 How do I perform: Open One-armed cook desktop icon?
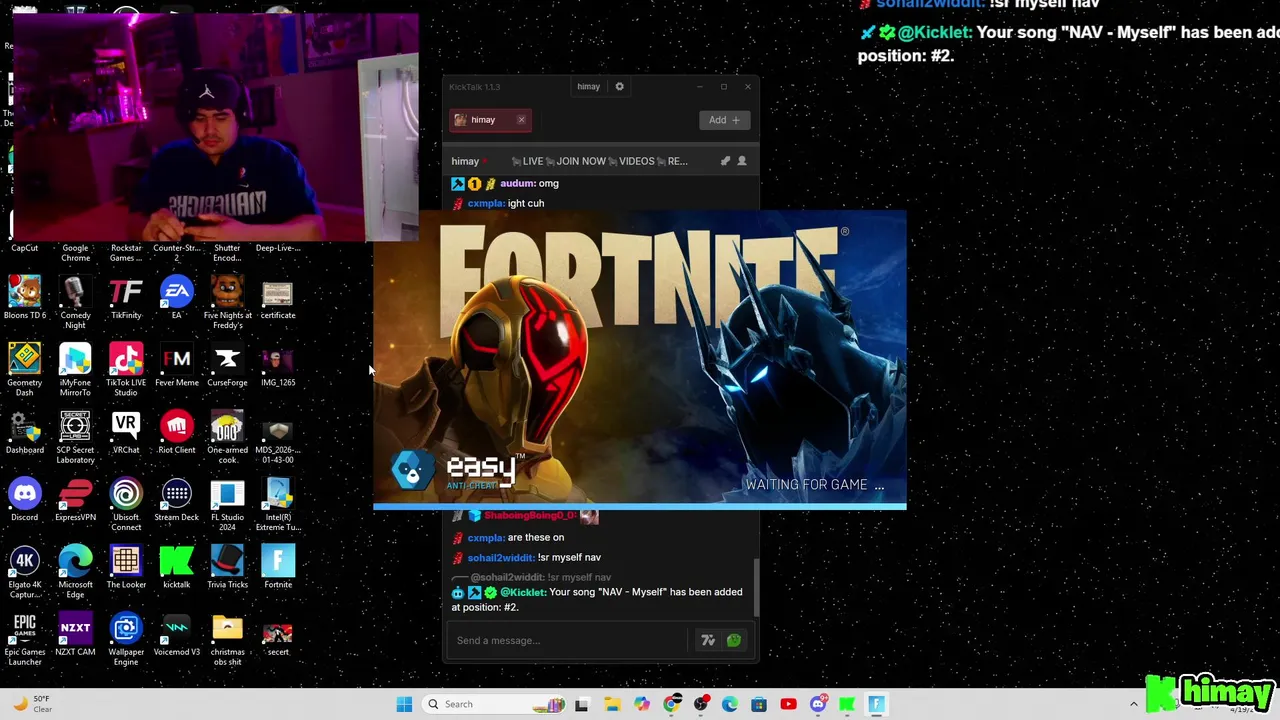click(227, 437)
